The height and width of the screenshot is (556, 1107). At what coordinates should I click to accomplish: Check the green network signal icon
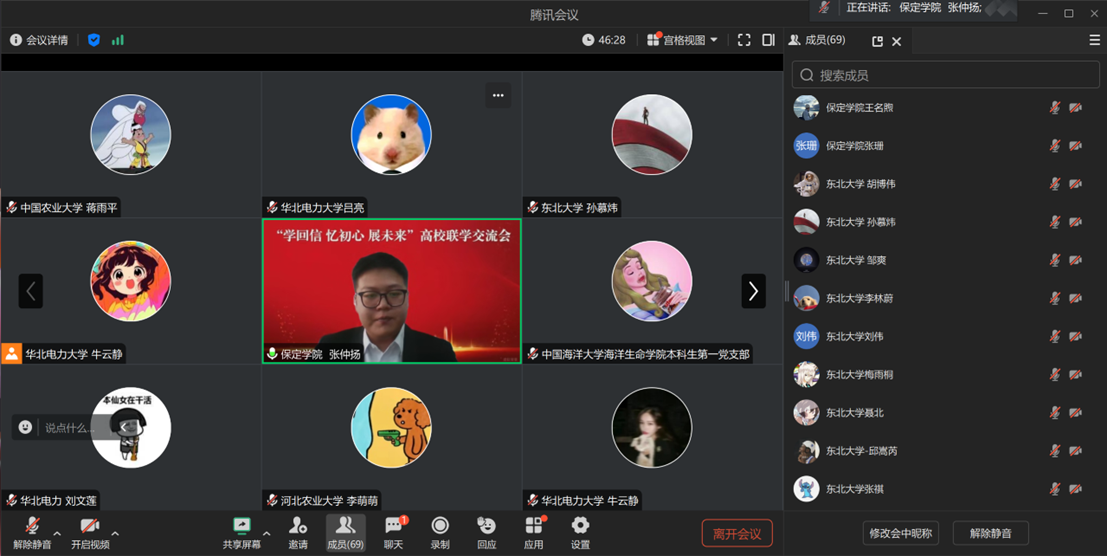click(118, 40)
